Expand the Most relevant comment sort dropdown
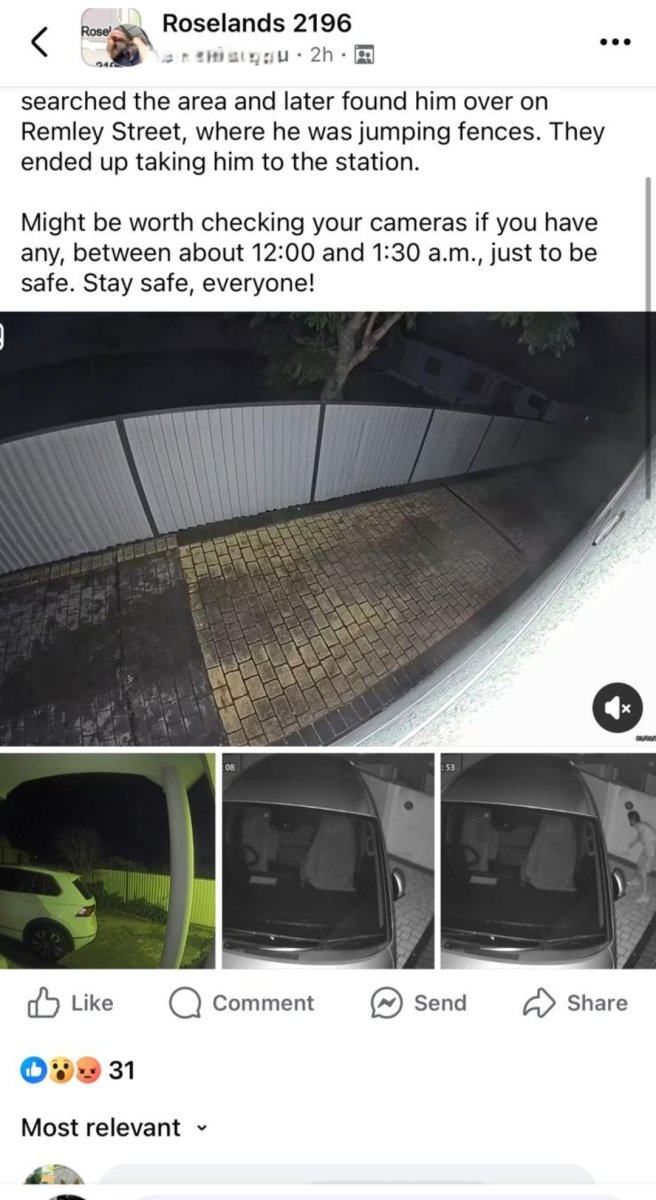This screenshot has width=656, height=1200. 114,1127
